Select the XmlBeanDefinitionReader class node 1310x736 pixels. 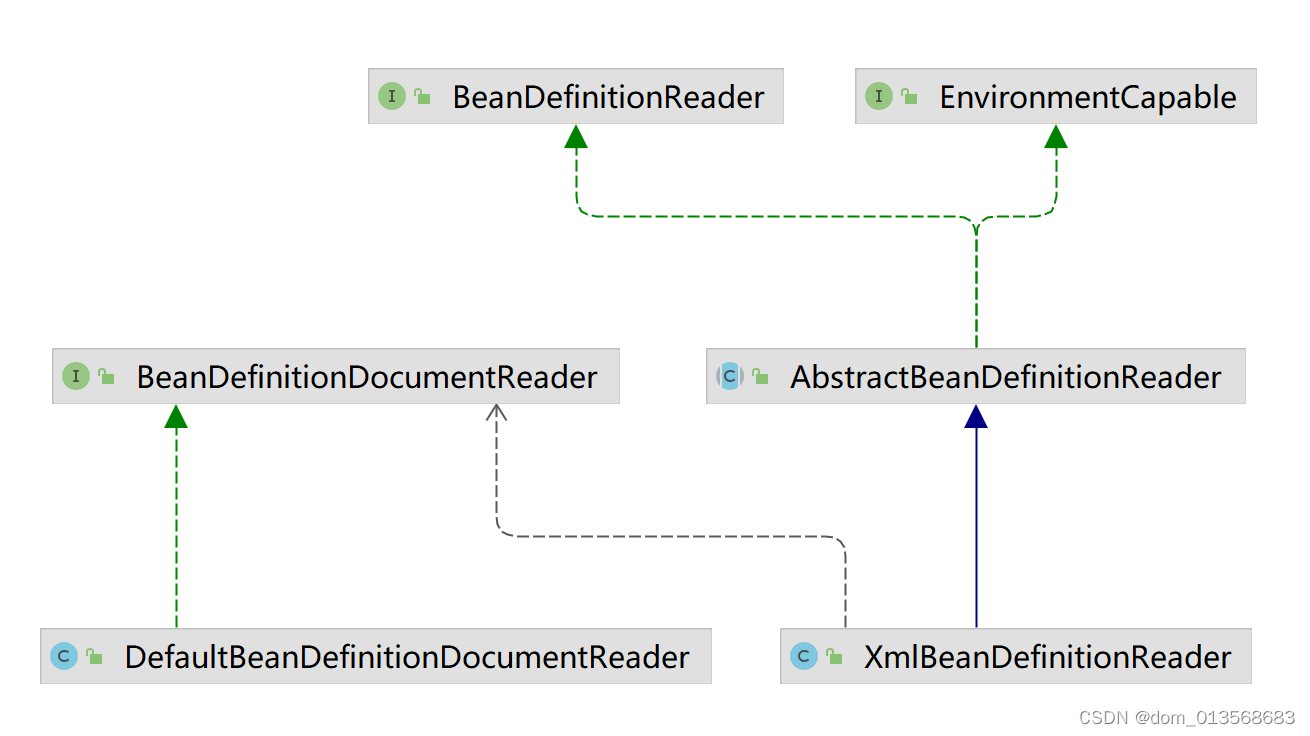point(1015,656)
